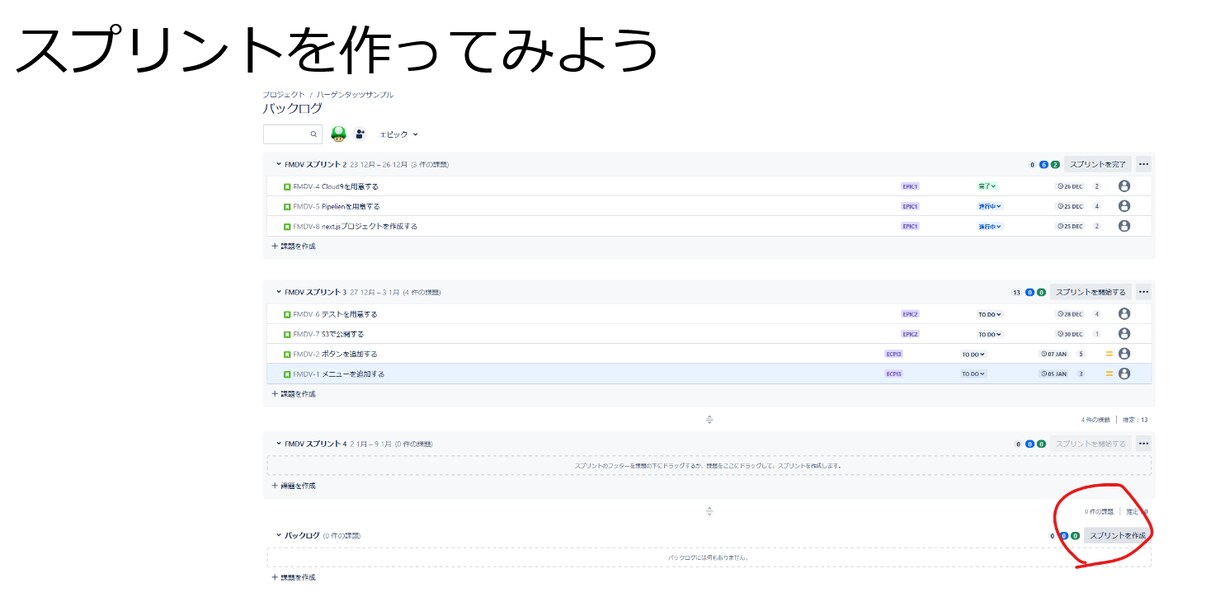Open issue FMDV-8 next.jsプロジェクトを作成する
Image resolution: width=1220 pixels, height=611 pixels.
tap(355, 226)
